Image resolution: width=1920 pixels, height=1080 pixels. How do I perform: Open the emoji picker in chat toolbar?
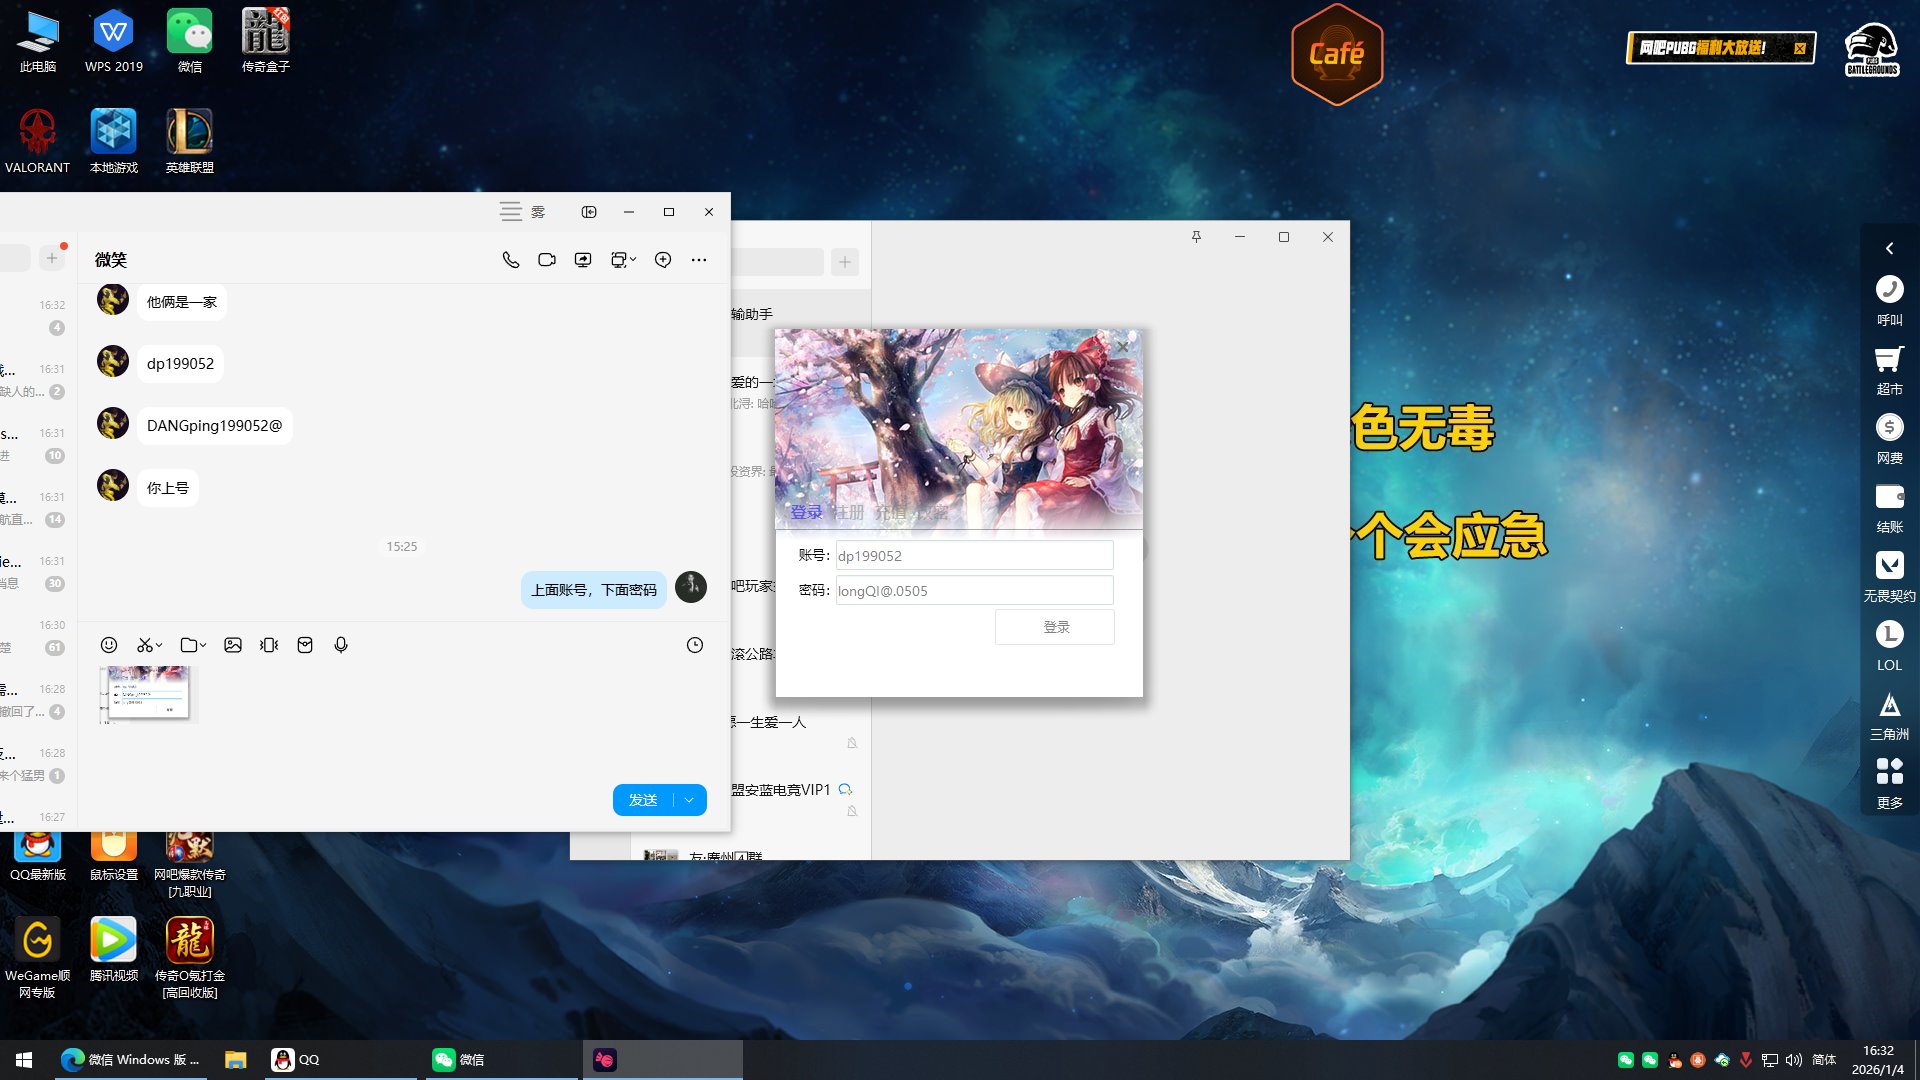tap(109, 645)
